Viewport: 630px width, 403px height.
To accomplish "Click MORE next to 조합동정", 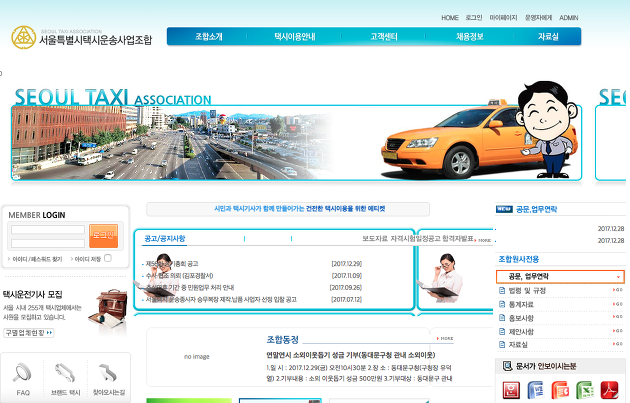I will click(445, 339).
